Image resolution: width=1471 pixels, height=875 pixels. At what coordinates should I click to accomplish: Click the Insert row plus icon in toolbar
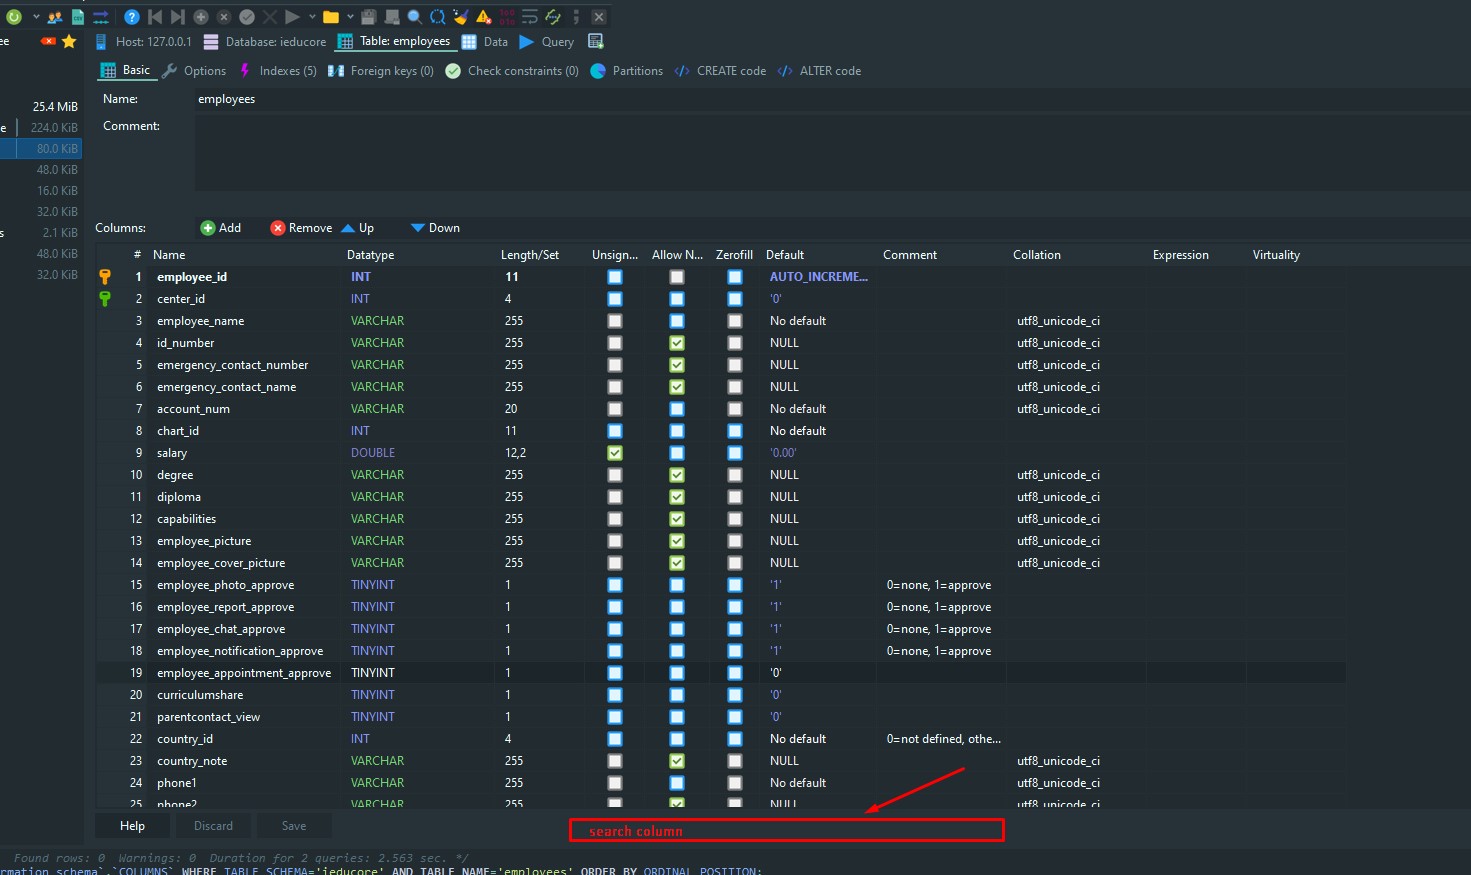coord(201,17)
